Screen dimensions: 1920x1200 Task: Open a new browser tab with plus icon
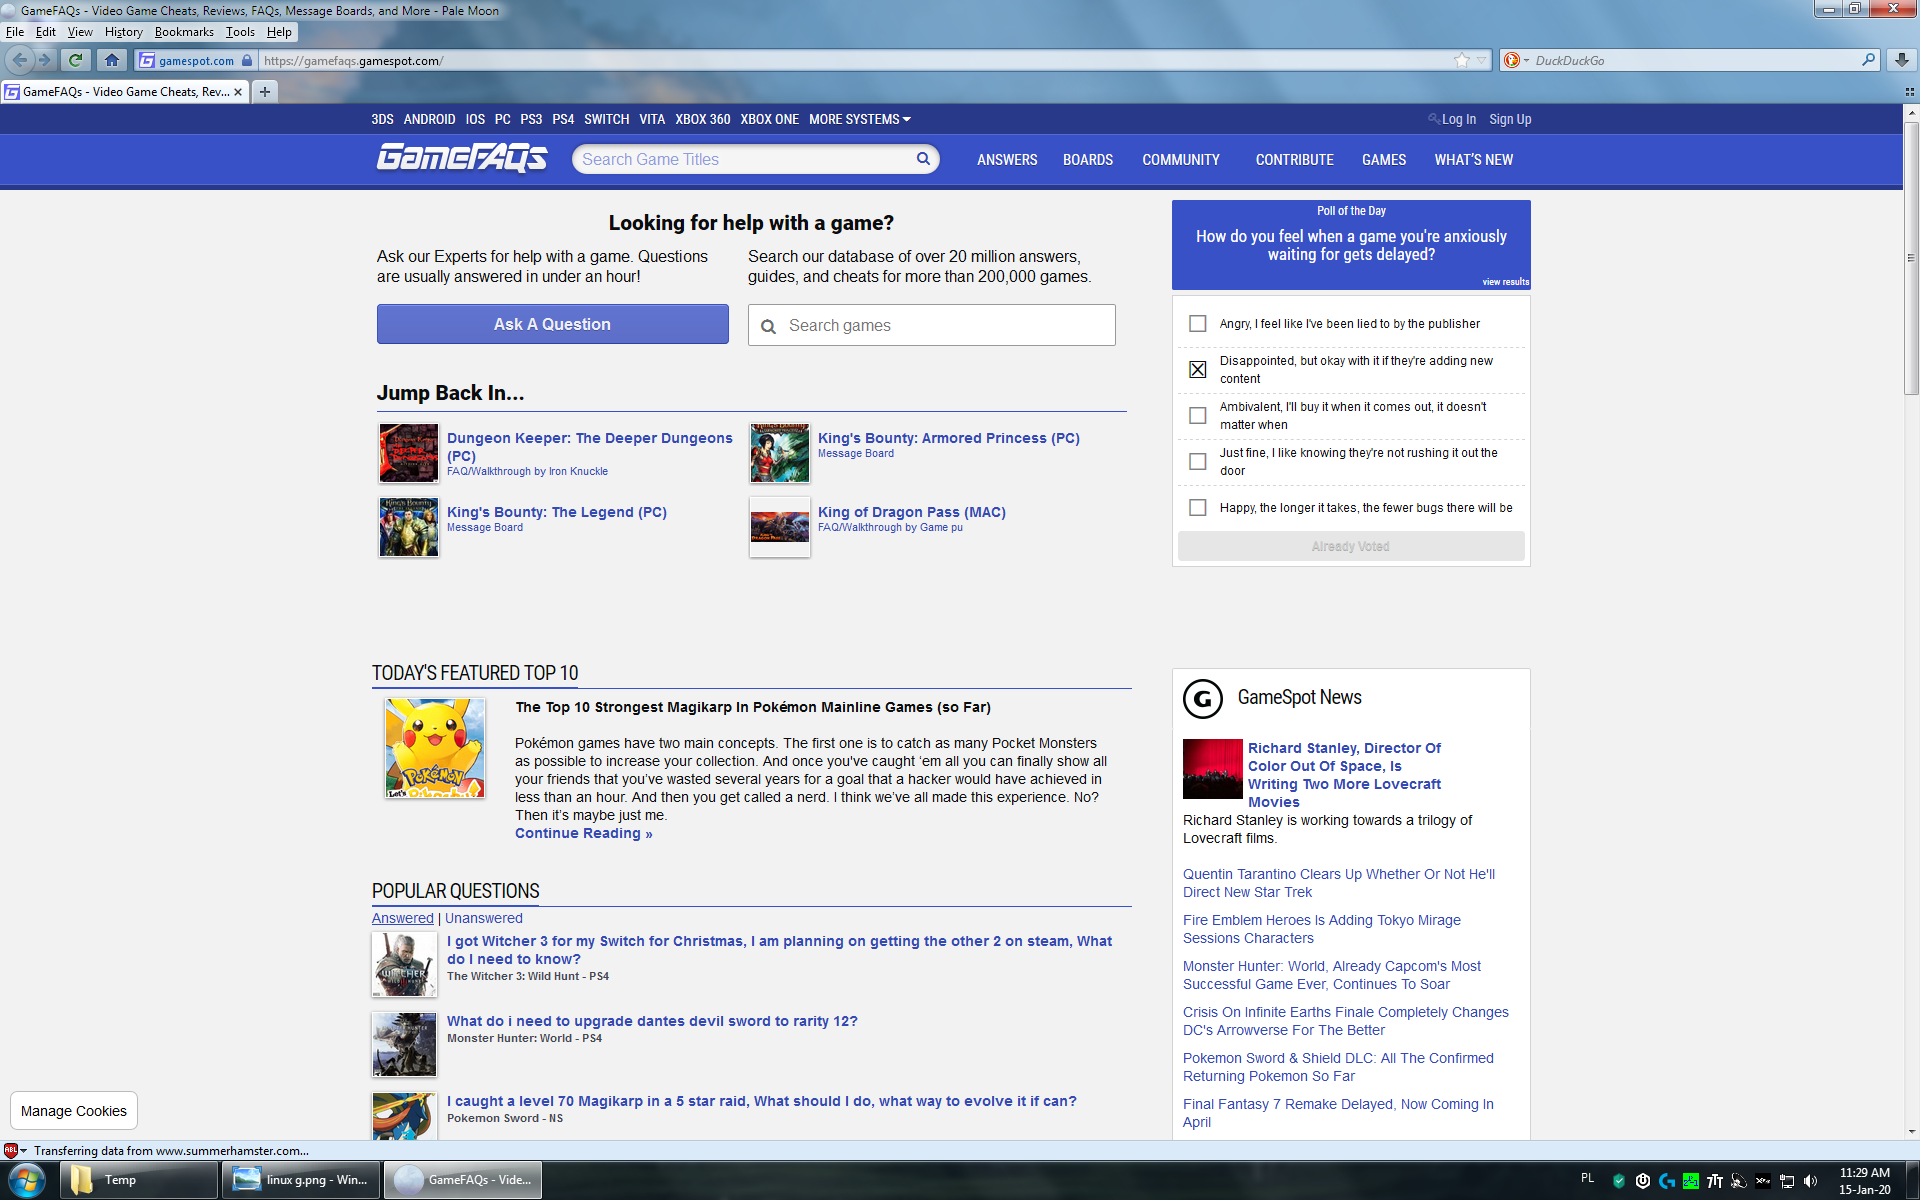[265, 92]
